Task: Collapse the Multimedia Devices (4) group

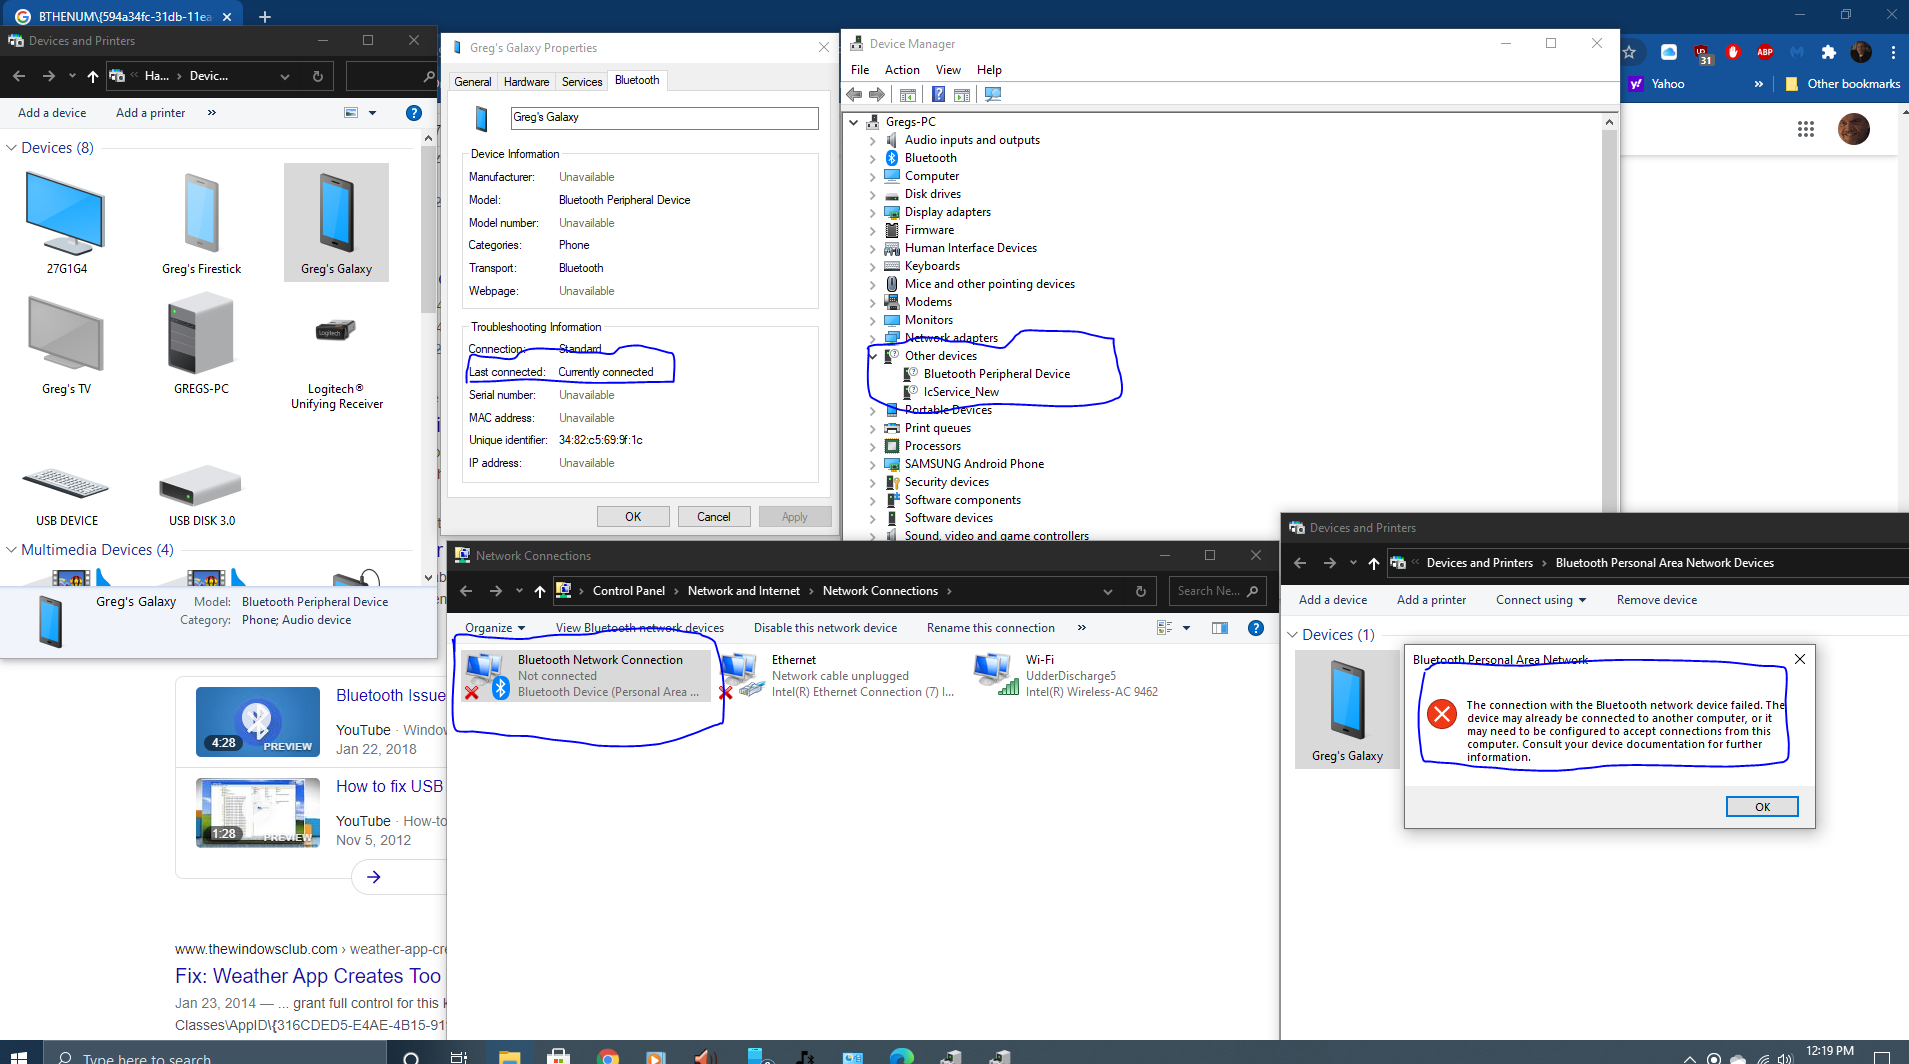Action: pyautogui.click(x=12, y=550)
